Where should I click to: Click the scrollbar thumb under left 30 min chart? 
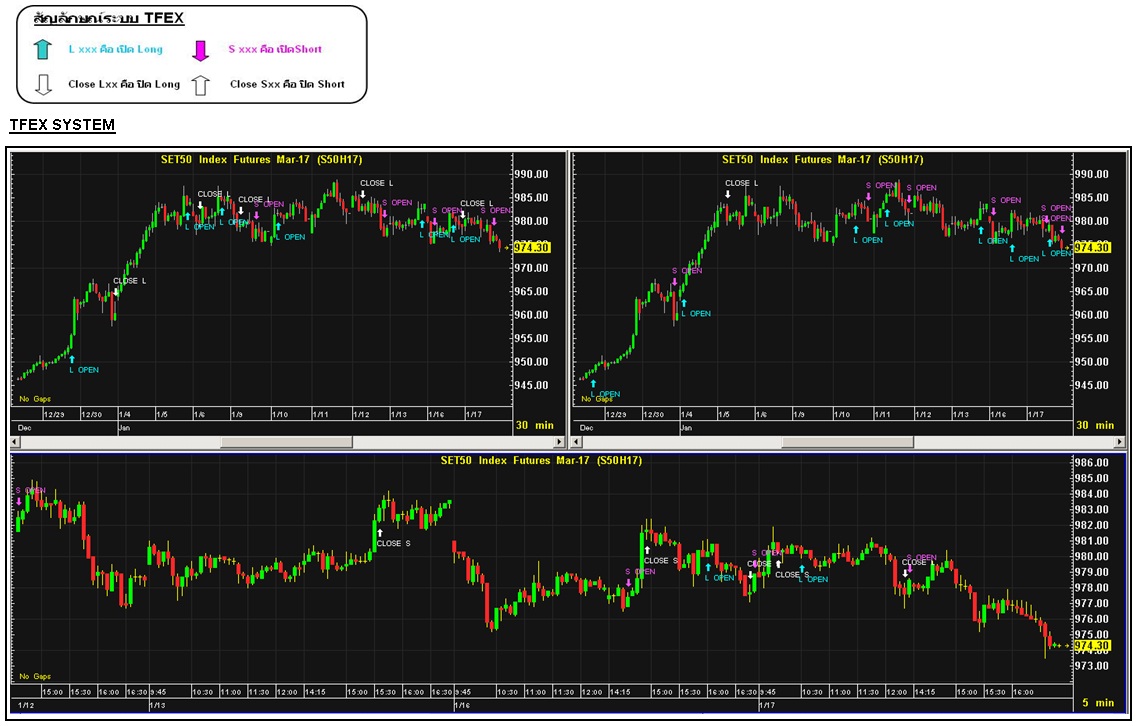tap(286, 441)
